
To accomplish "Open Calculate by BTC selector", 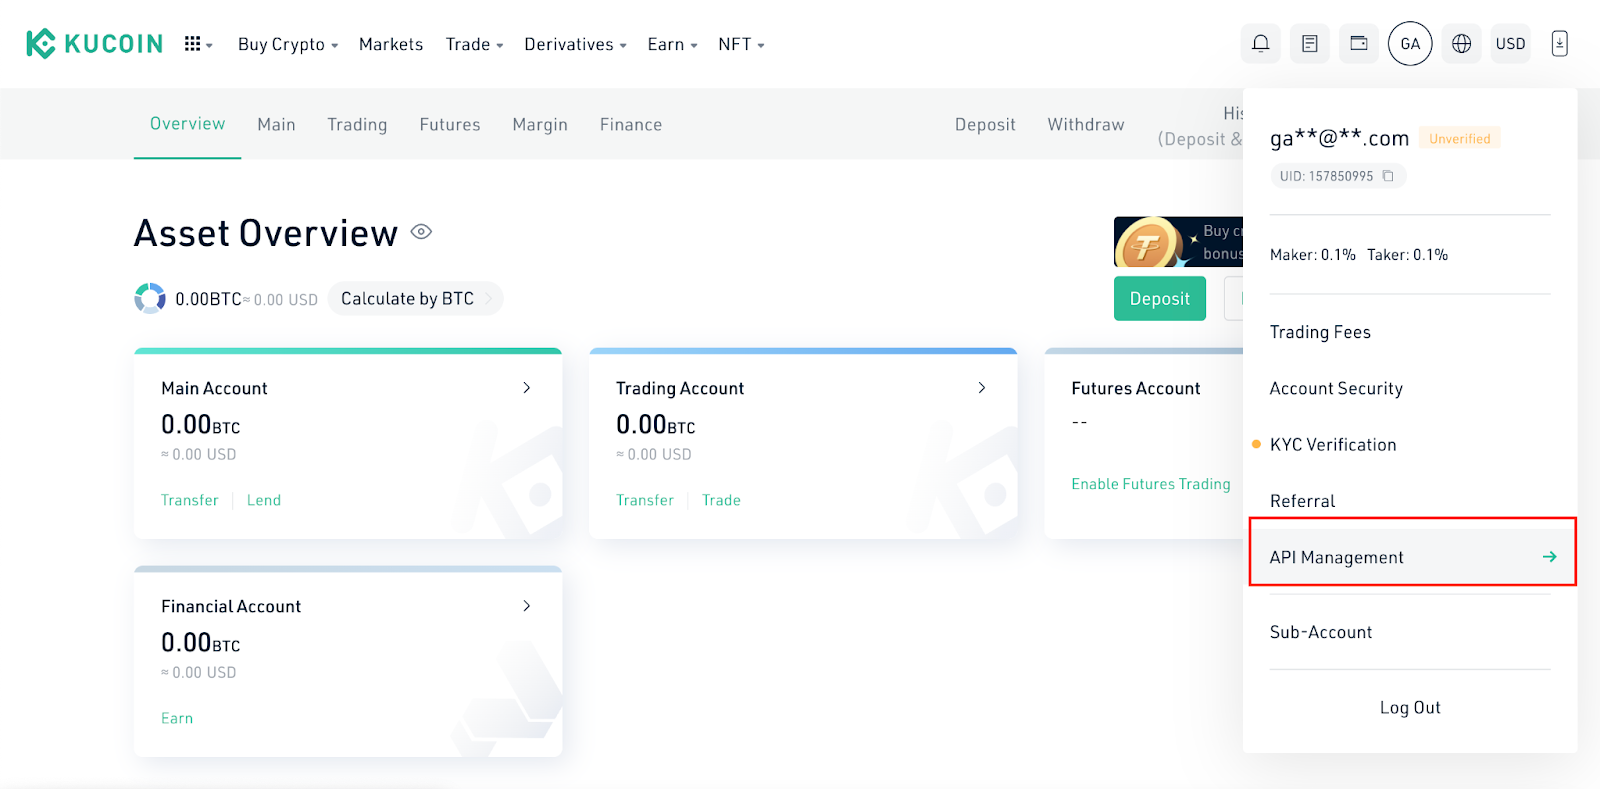I will pos(415,298).
